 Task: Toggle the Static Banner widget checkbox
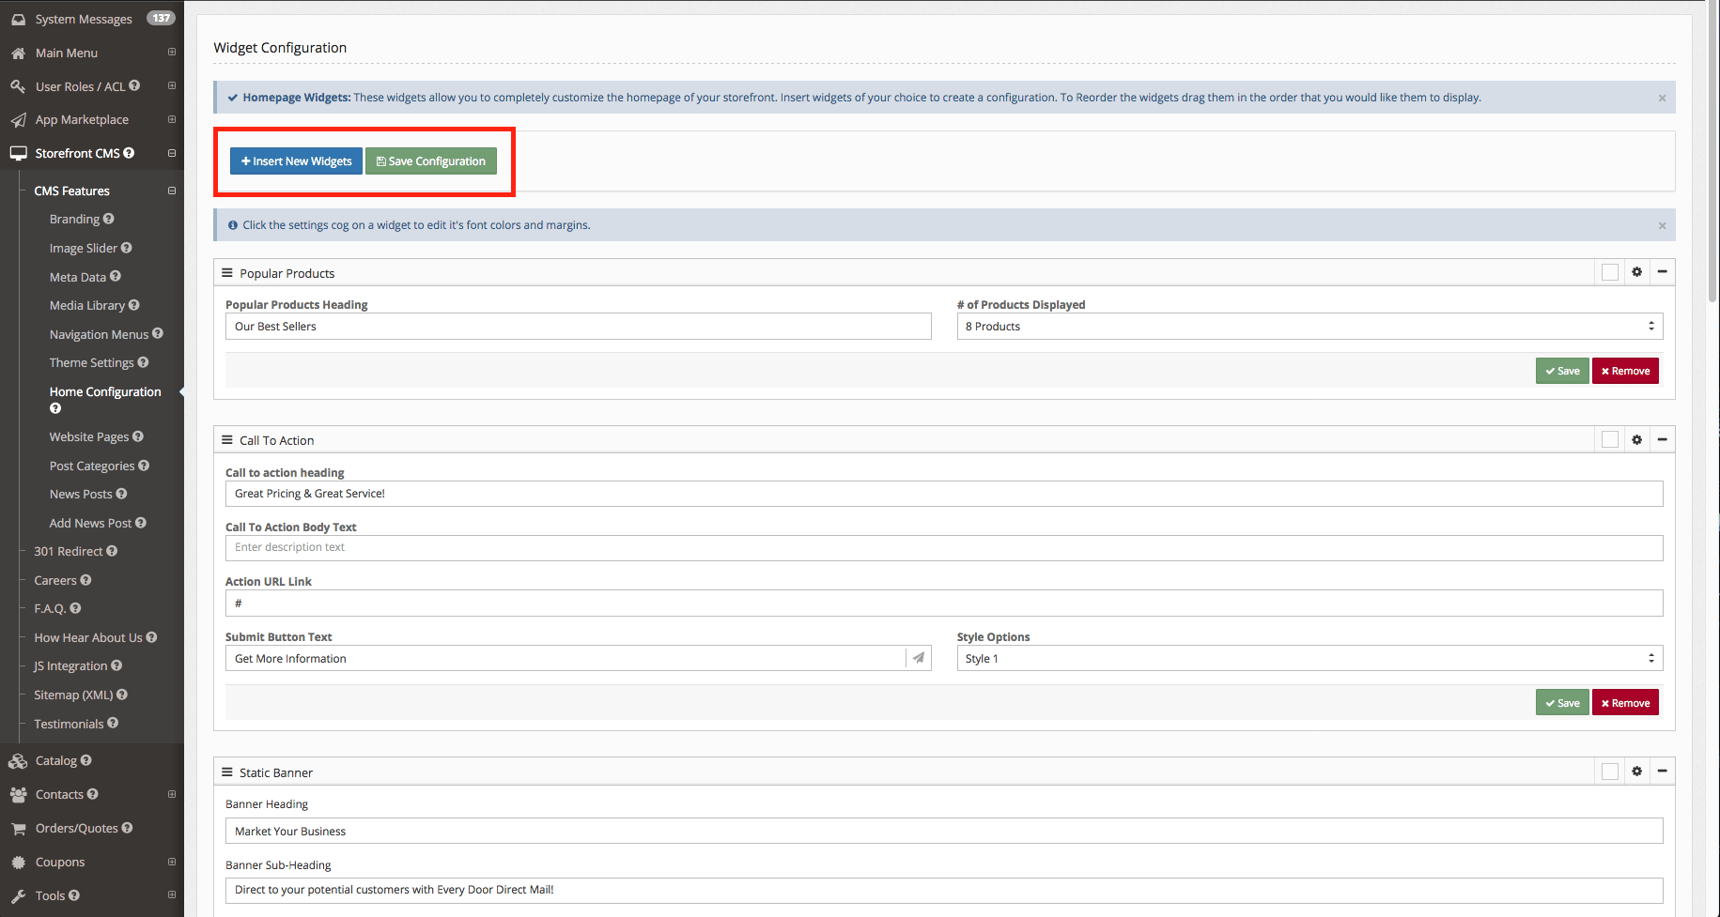1610,771
